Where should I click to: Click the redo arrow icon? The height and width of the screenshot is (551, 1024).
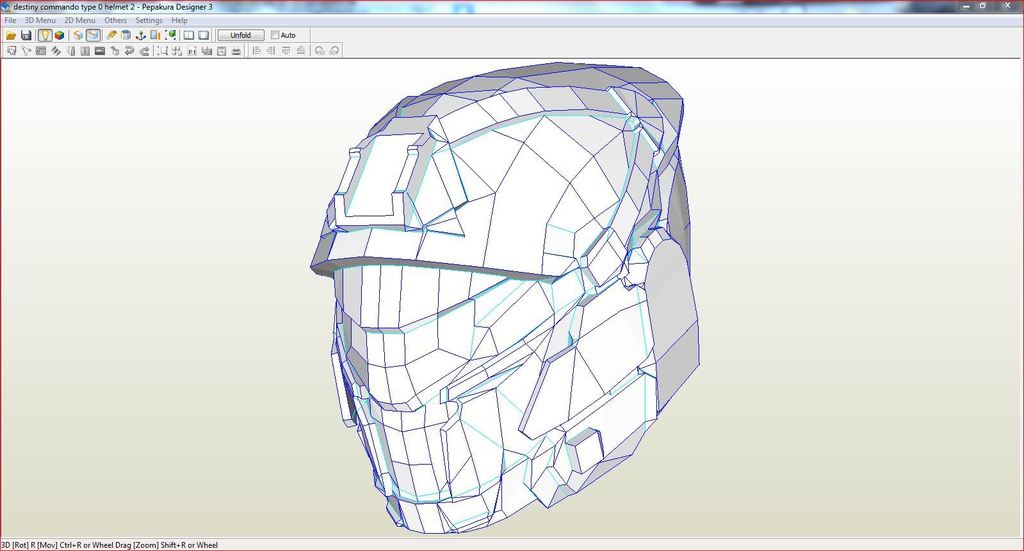(x=144, y=50)
